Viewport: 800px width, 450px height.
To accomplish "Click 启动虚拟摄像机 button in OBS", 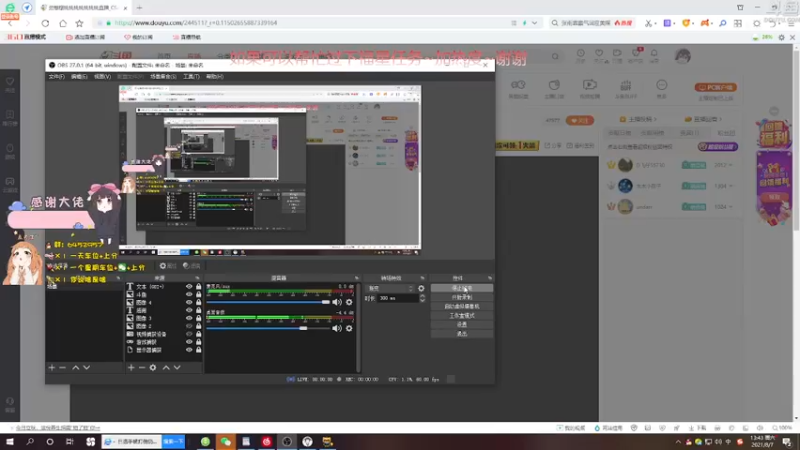I will [462, 307].
